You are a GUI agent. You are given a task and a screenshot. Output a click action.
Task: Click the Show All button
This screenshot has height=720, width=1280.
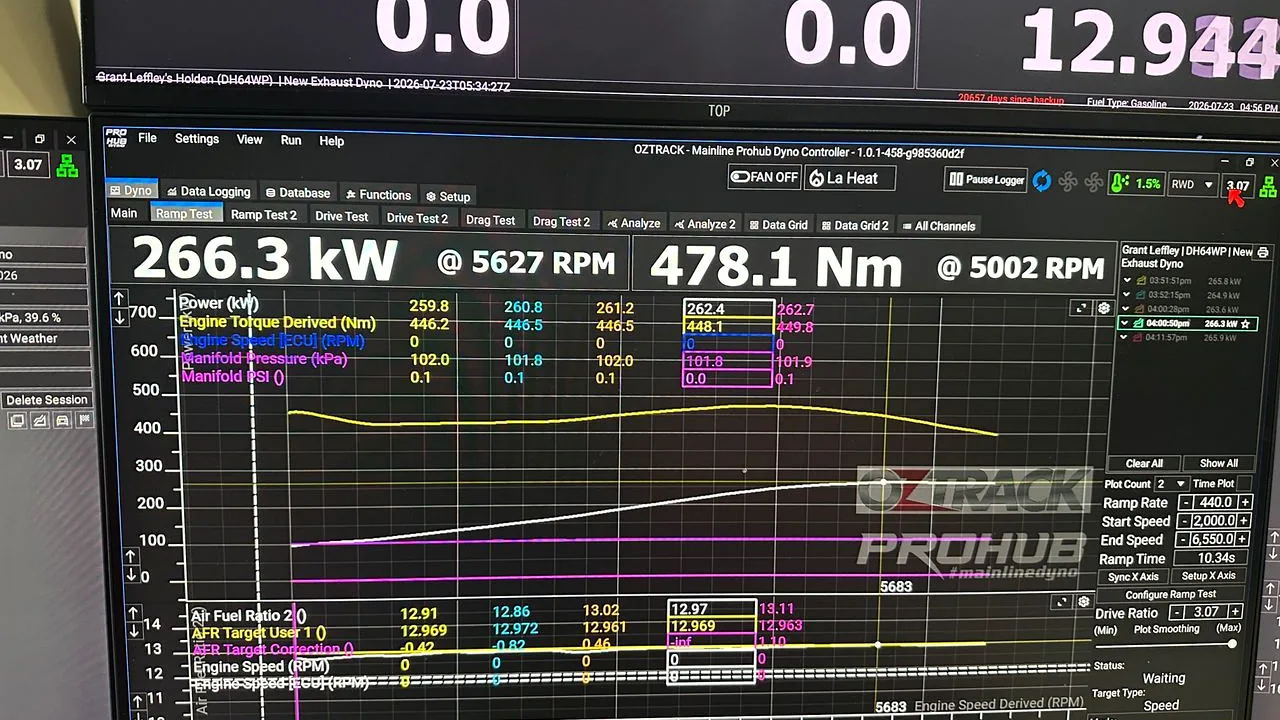(x=1219, y=463)
